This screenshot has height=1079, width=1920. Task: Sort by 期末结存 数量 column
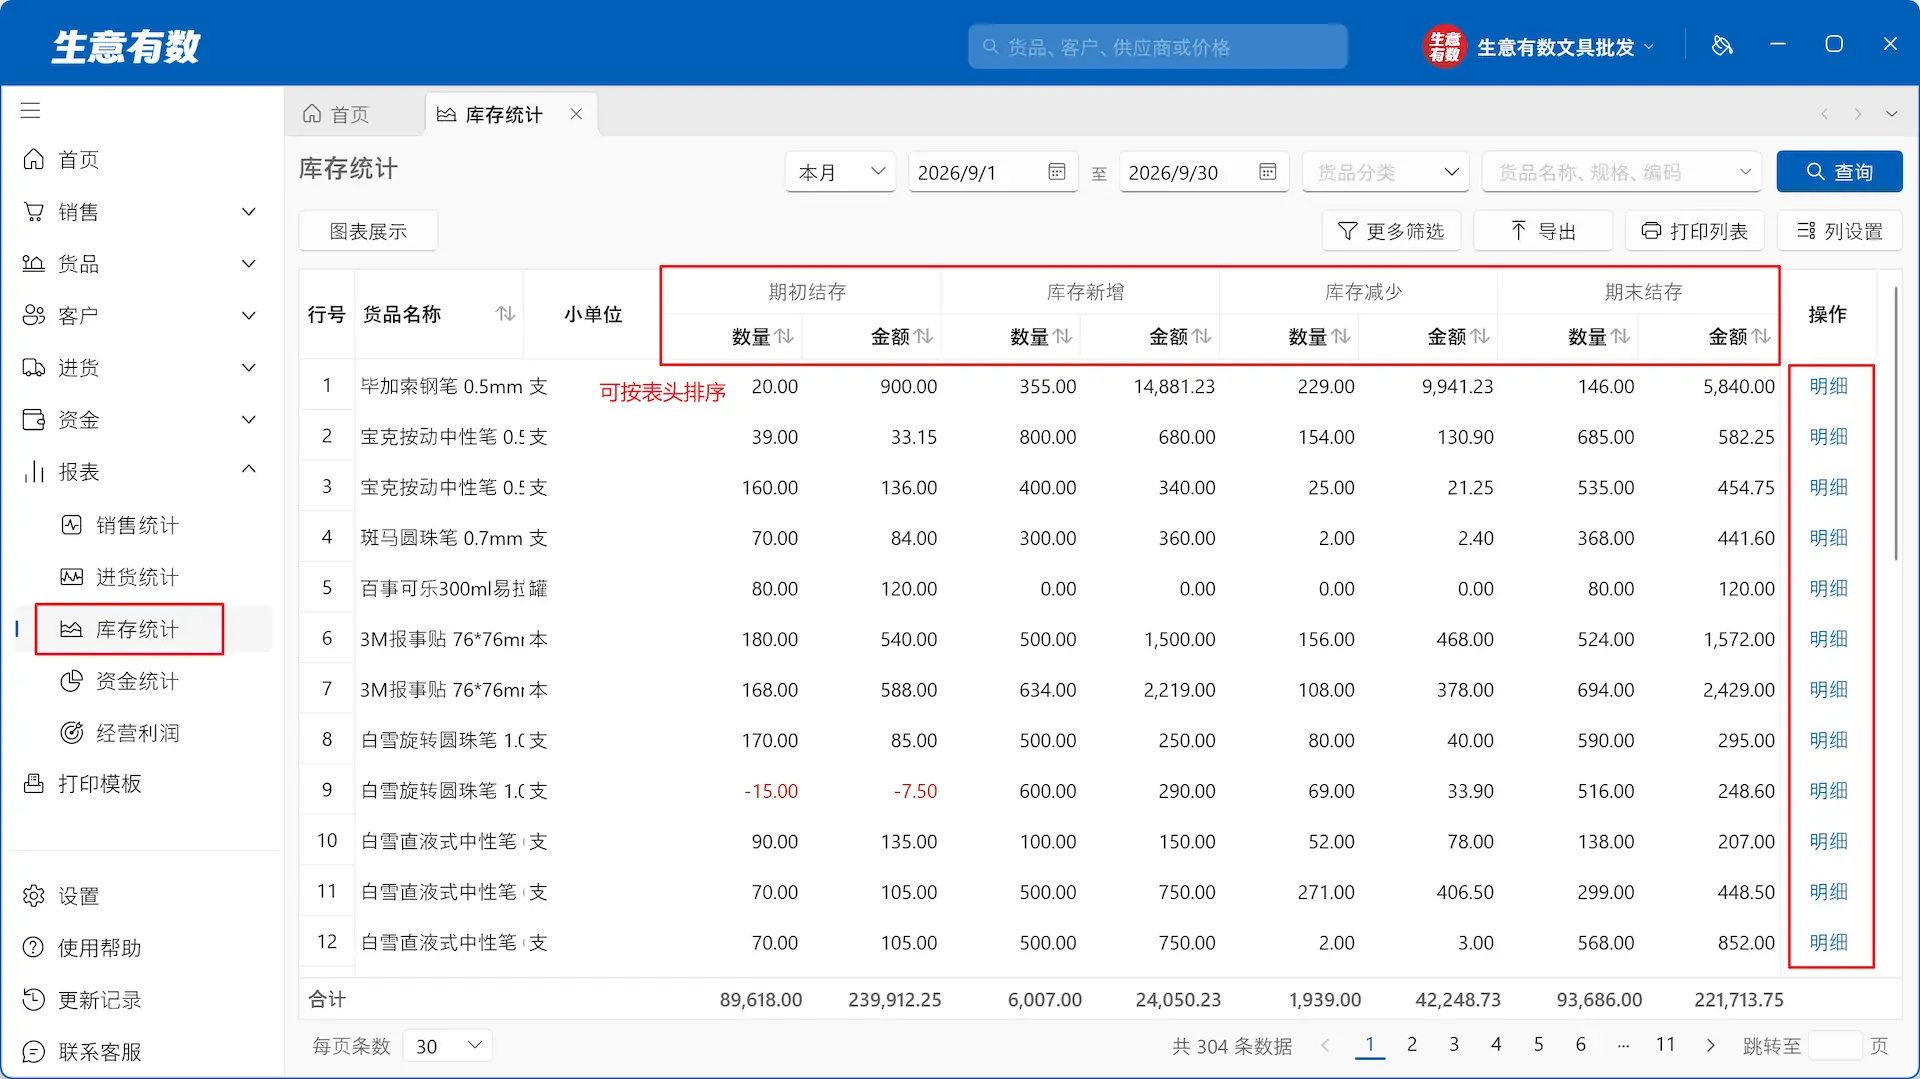point(1621,336)
